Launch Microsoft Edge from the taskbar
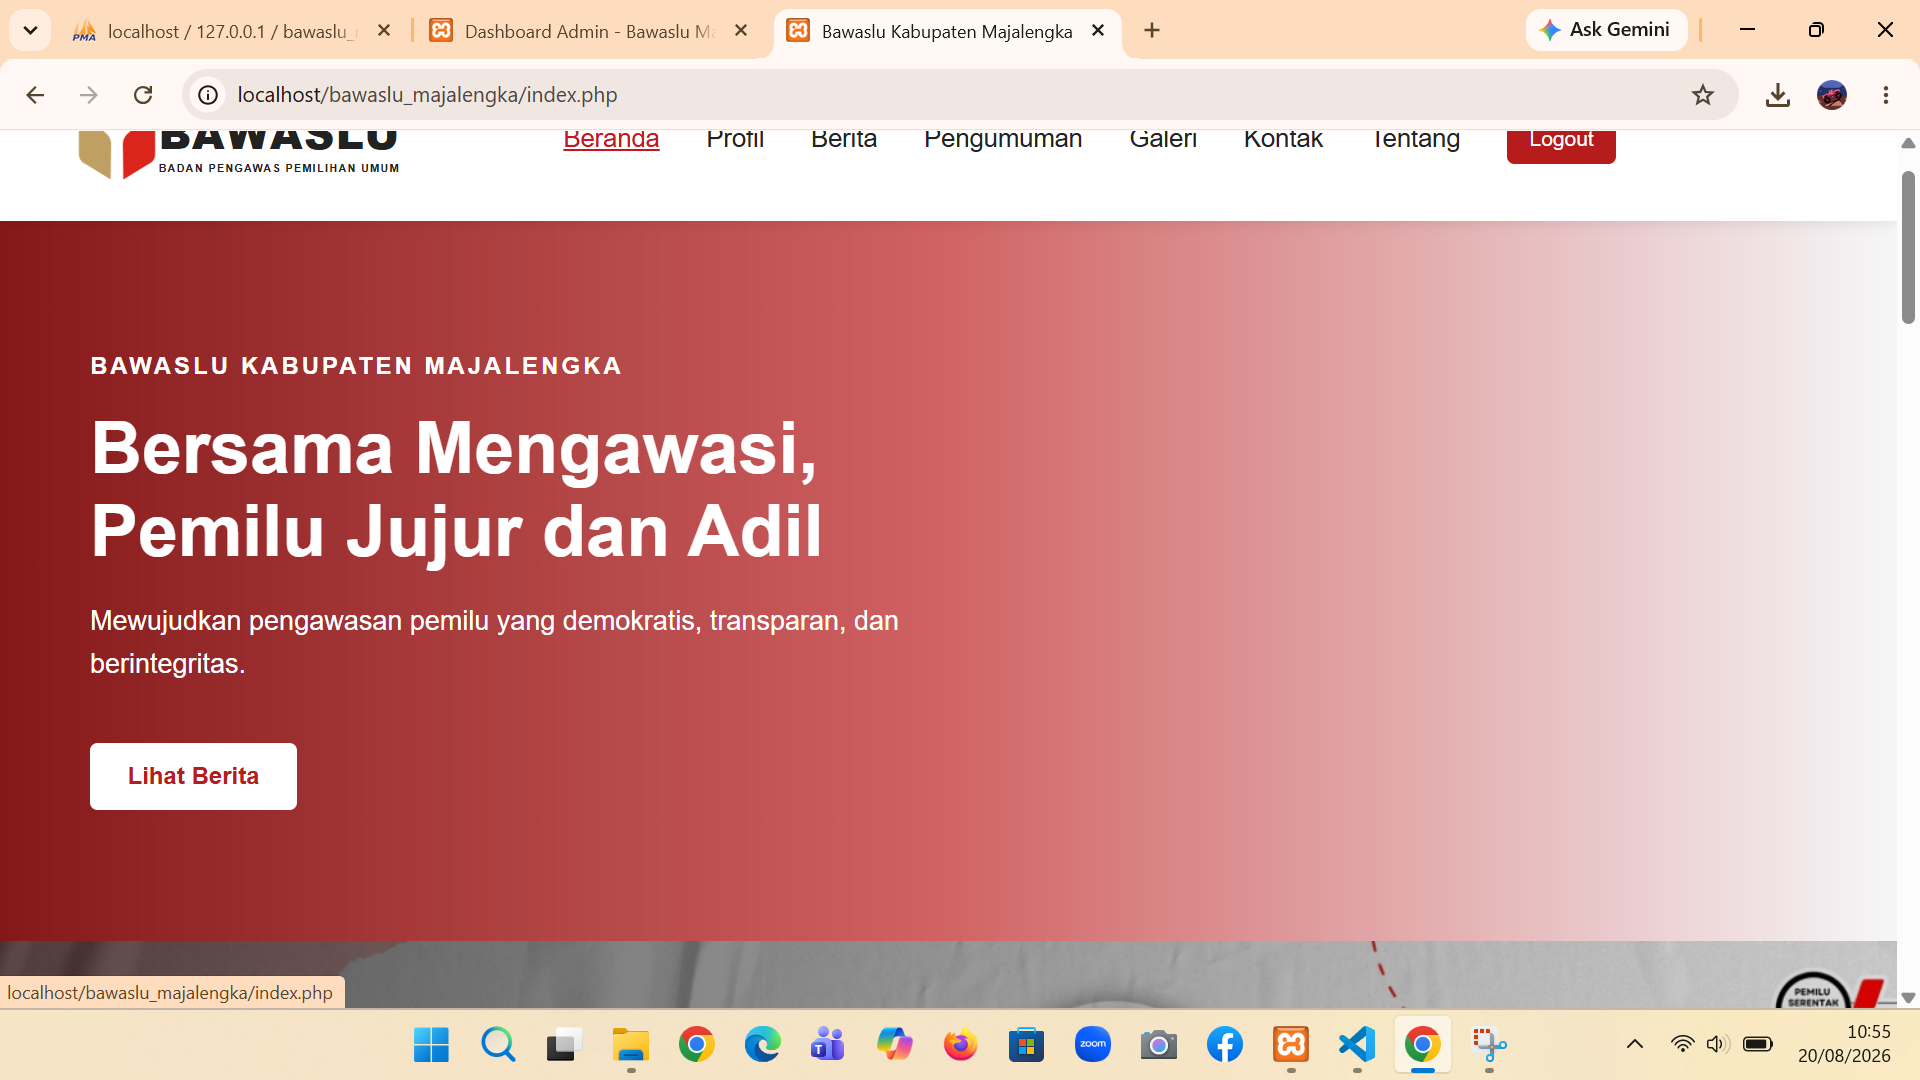Viewport: 1920px width, 1080px height. click(x=762, y=1045)
